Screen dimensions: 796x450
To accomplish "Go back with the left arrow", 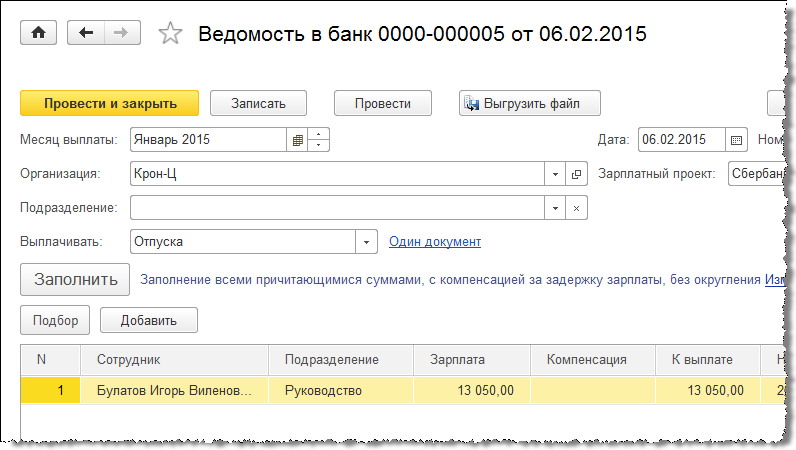I will point(86,33).
